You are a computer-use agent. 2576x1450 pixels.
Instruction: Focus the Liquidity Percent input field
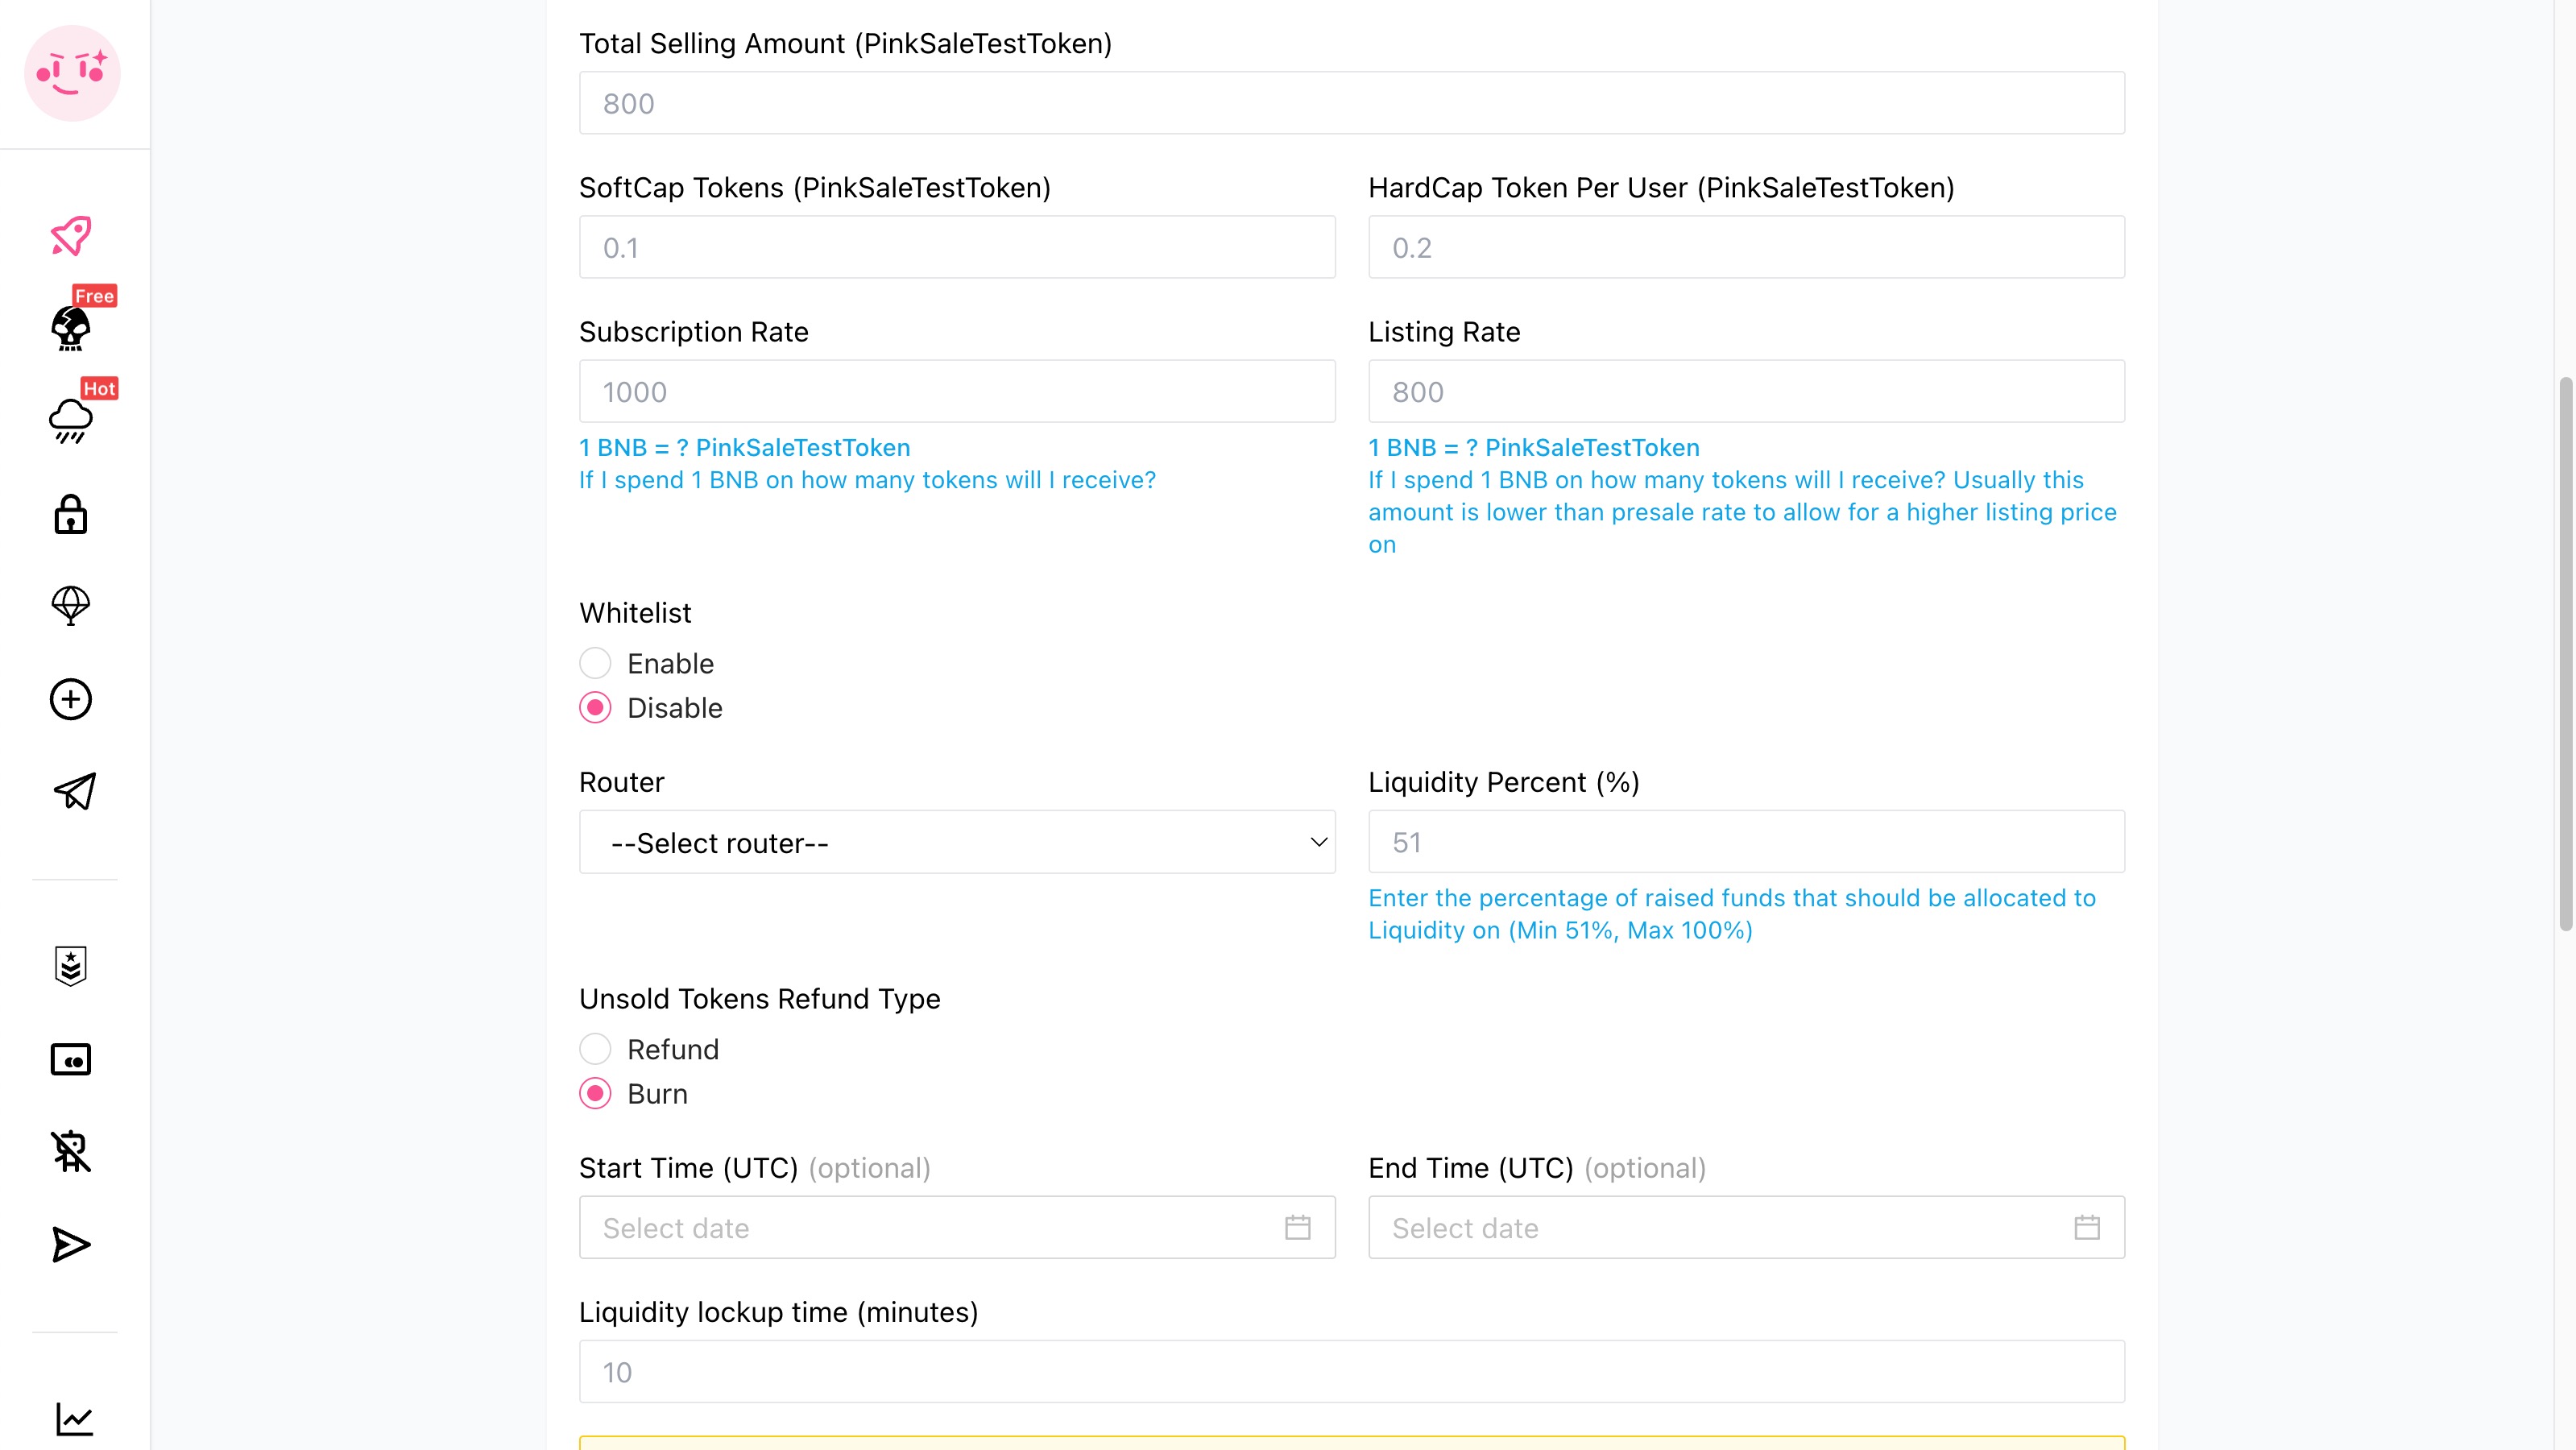coord(1746,842)
